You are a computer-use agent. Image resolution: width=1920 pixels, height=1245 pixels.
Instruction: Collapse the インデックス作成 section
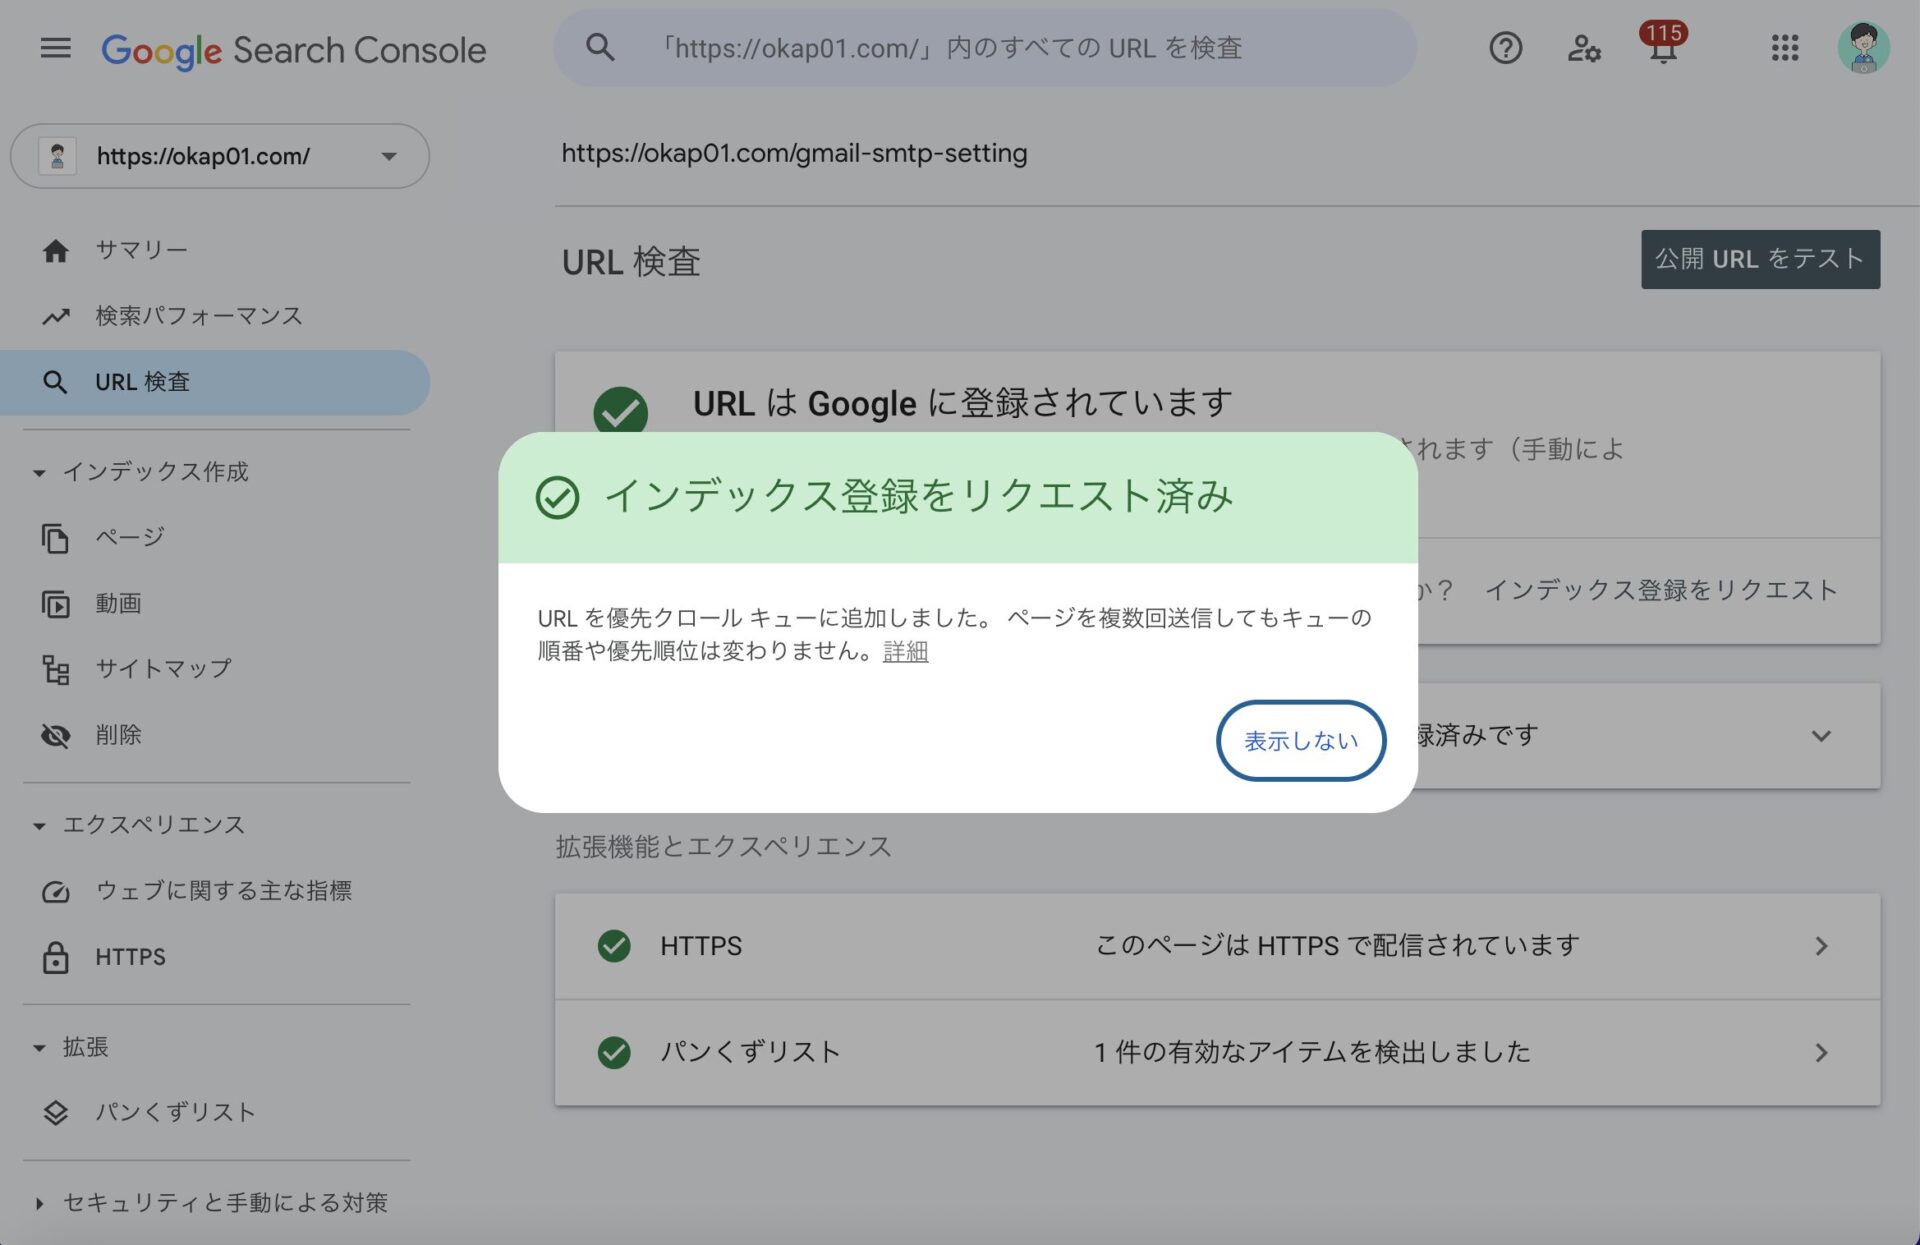pos(39,472)
